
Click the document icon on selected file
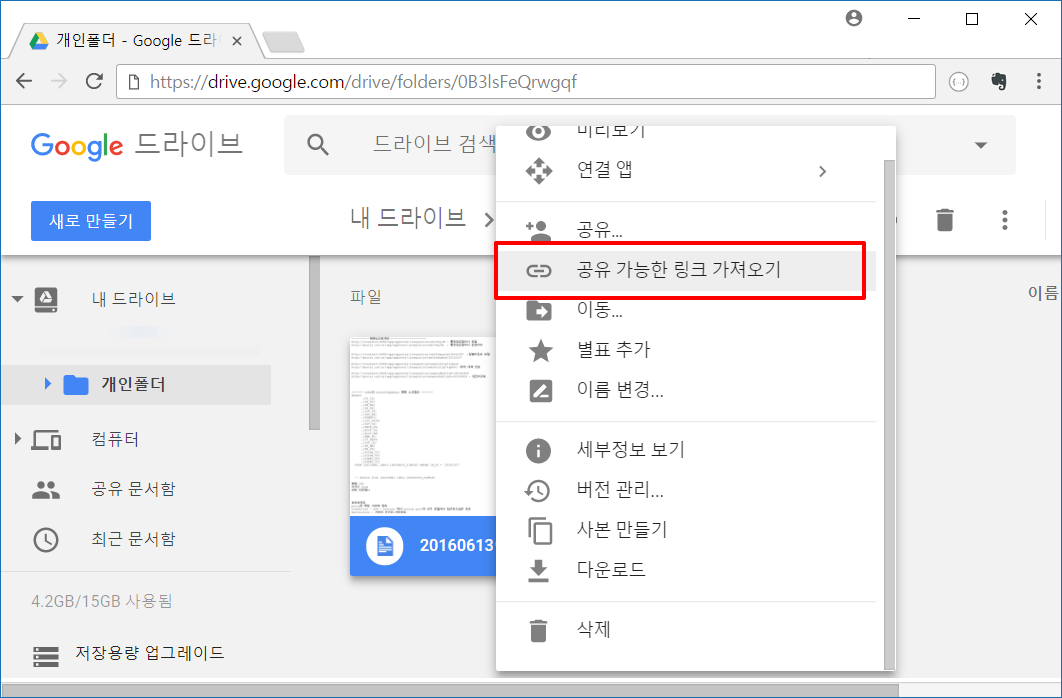(x=385, y=546)
